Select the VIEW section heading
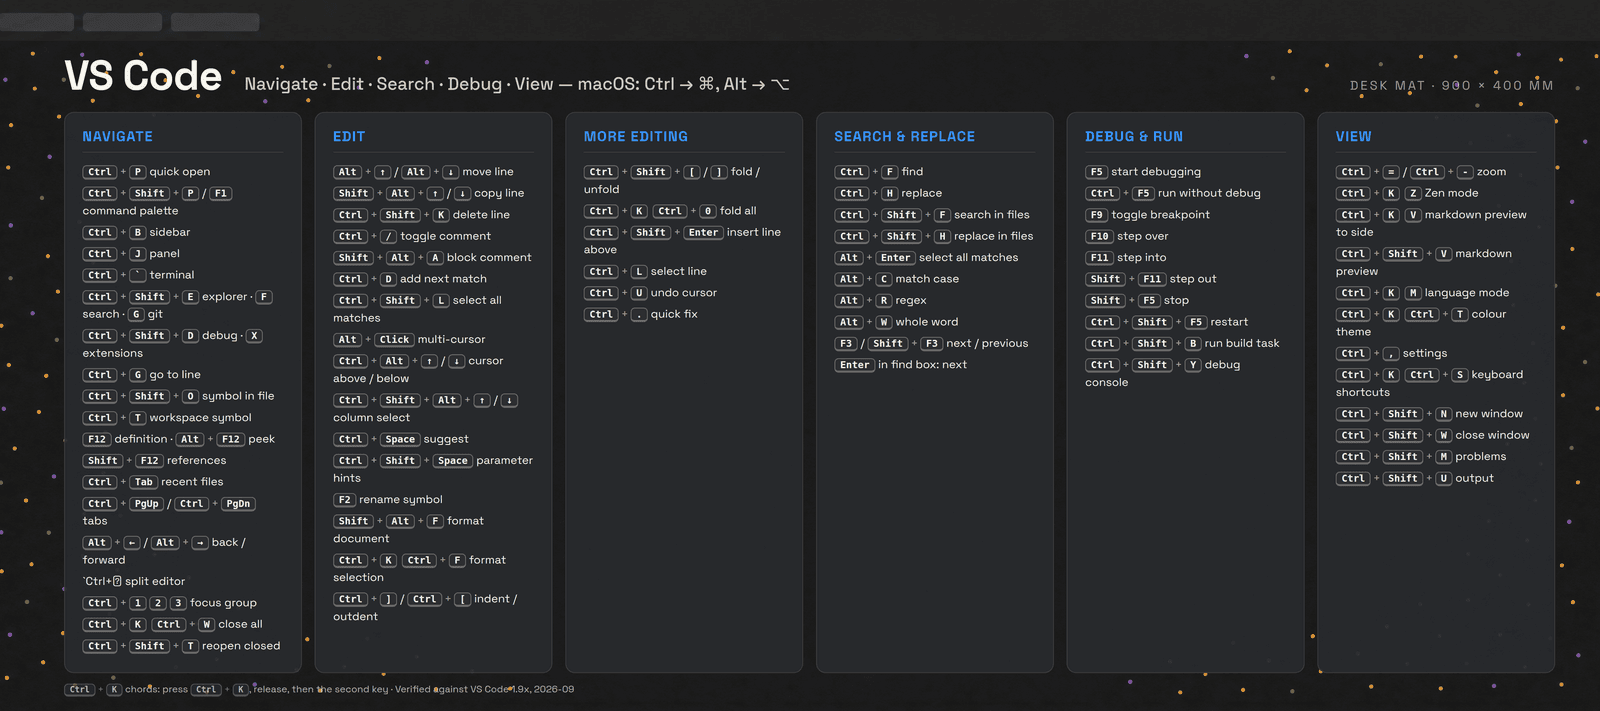 [x=1353, y=136]
